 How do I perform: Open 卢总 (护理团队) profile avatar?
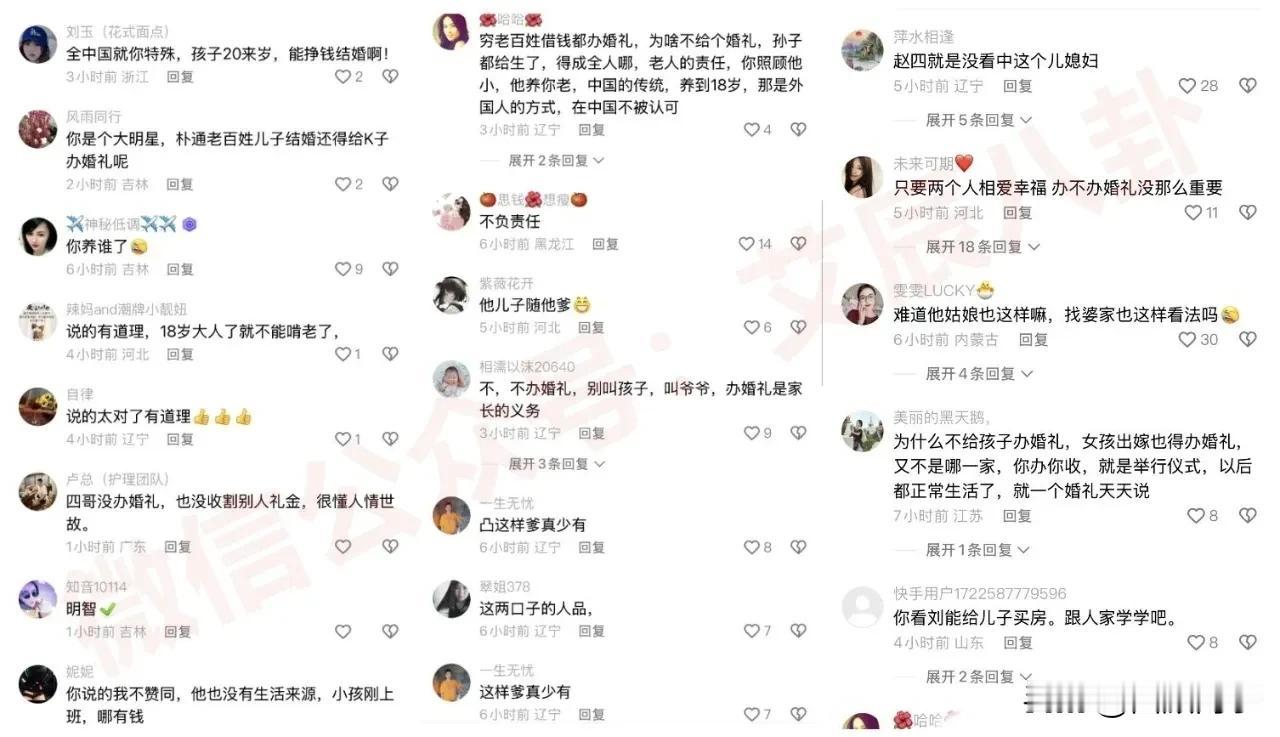tap(38, 491)
